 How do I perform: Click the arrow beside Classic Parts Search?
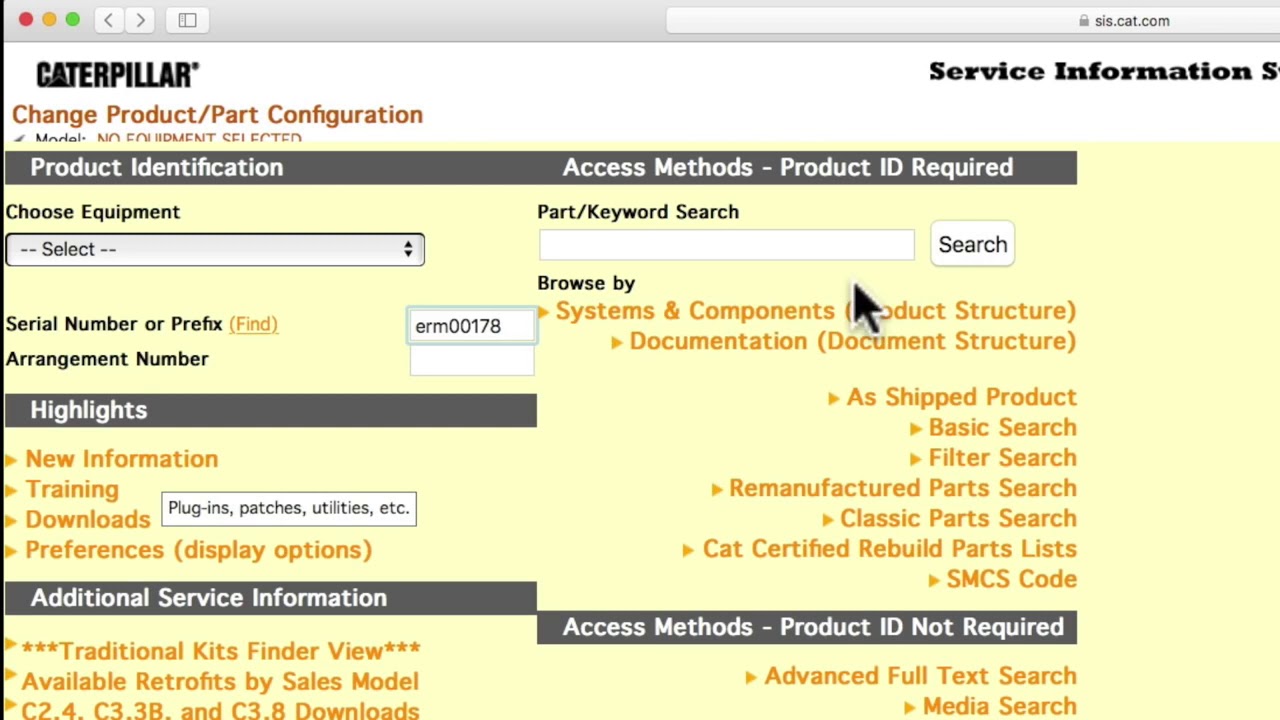(827, 519)
